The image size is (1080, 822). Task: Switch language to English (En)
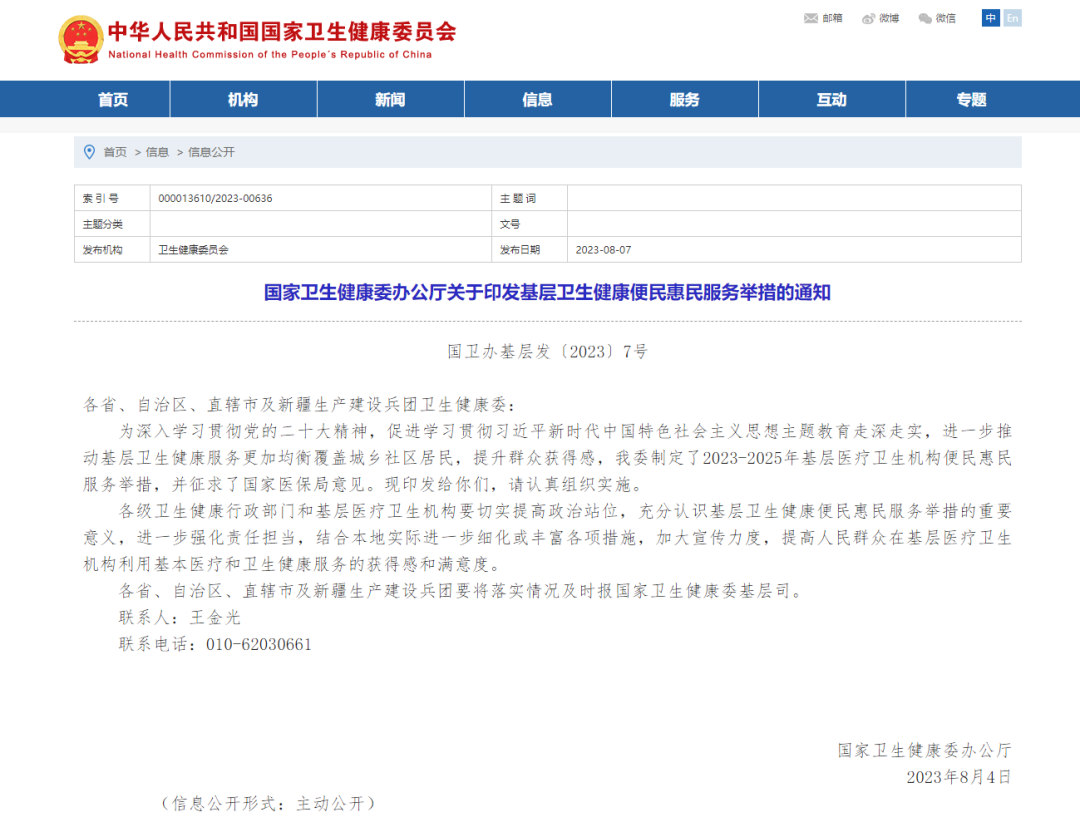coord(1012,18)
